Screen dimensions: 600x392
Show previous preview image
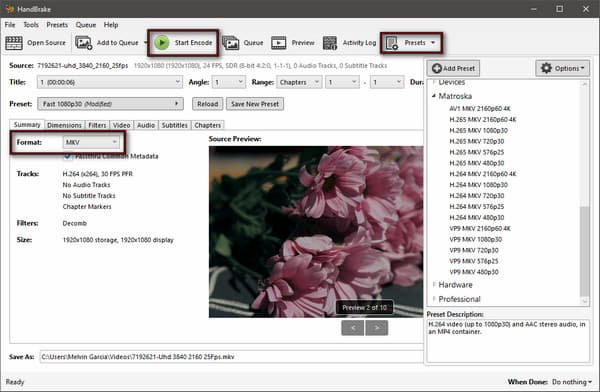point(352,328)
